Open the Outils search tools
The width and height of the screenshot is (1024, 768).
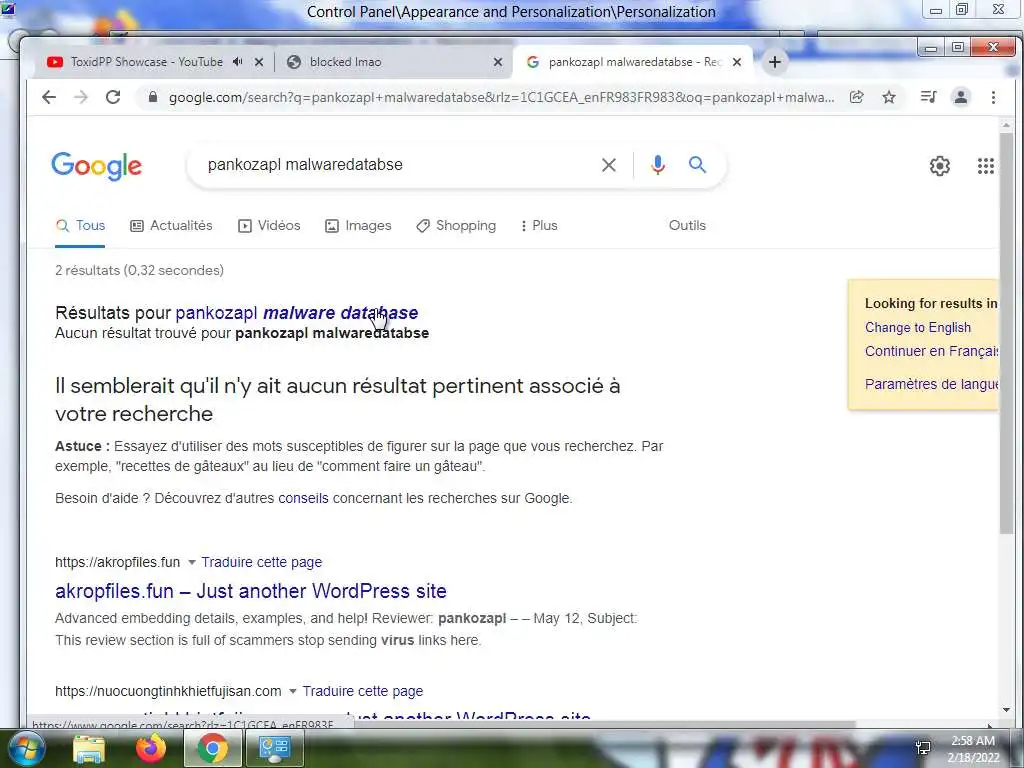[x=687, y=225]
